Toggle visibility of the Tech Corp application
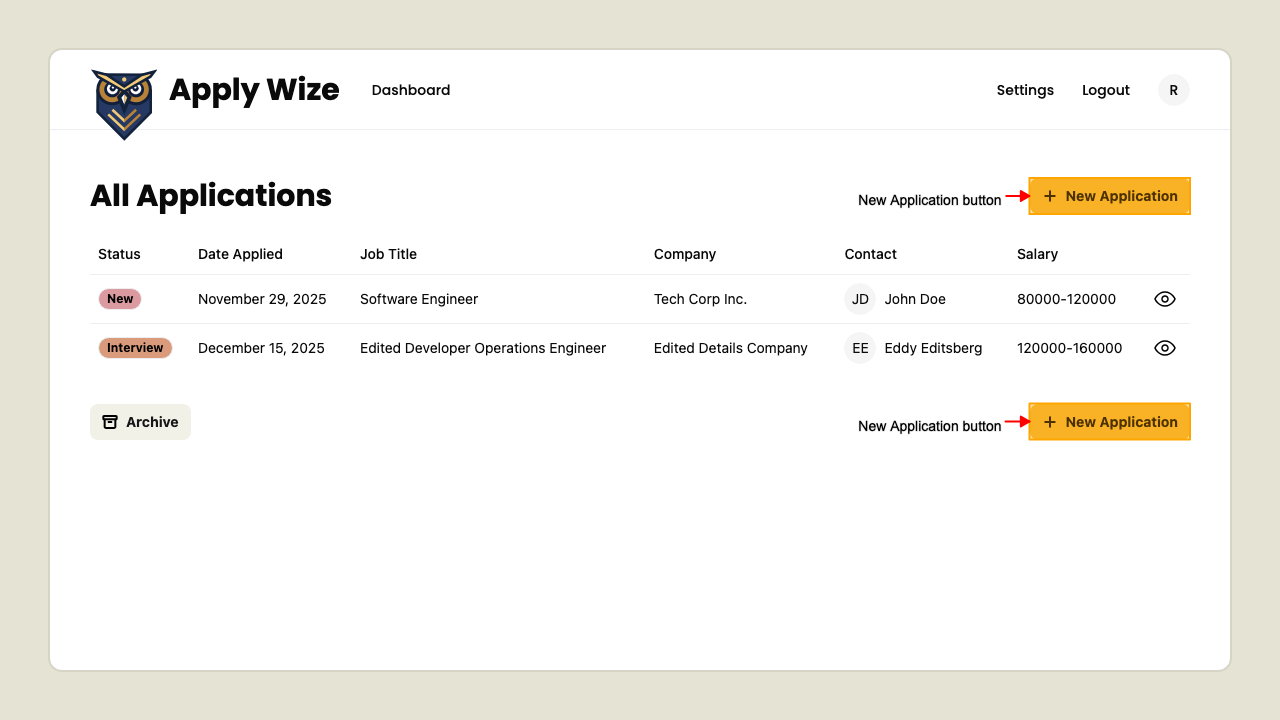Screen dimensions: 1280x720 coord(1164,298)
